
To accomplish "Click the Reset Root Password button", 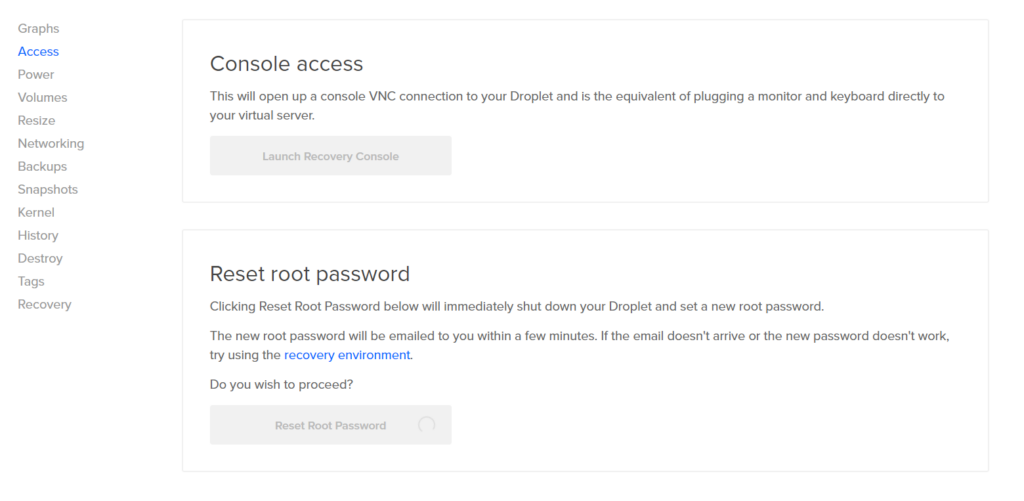I will (330, 425).
